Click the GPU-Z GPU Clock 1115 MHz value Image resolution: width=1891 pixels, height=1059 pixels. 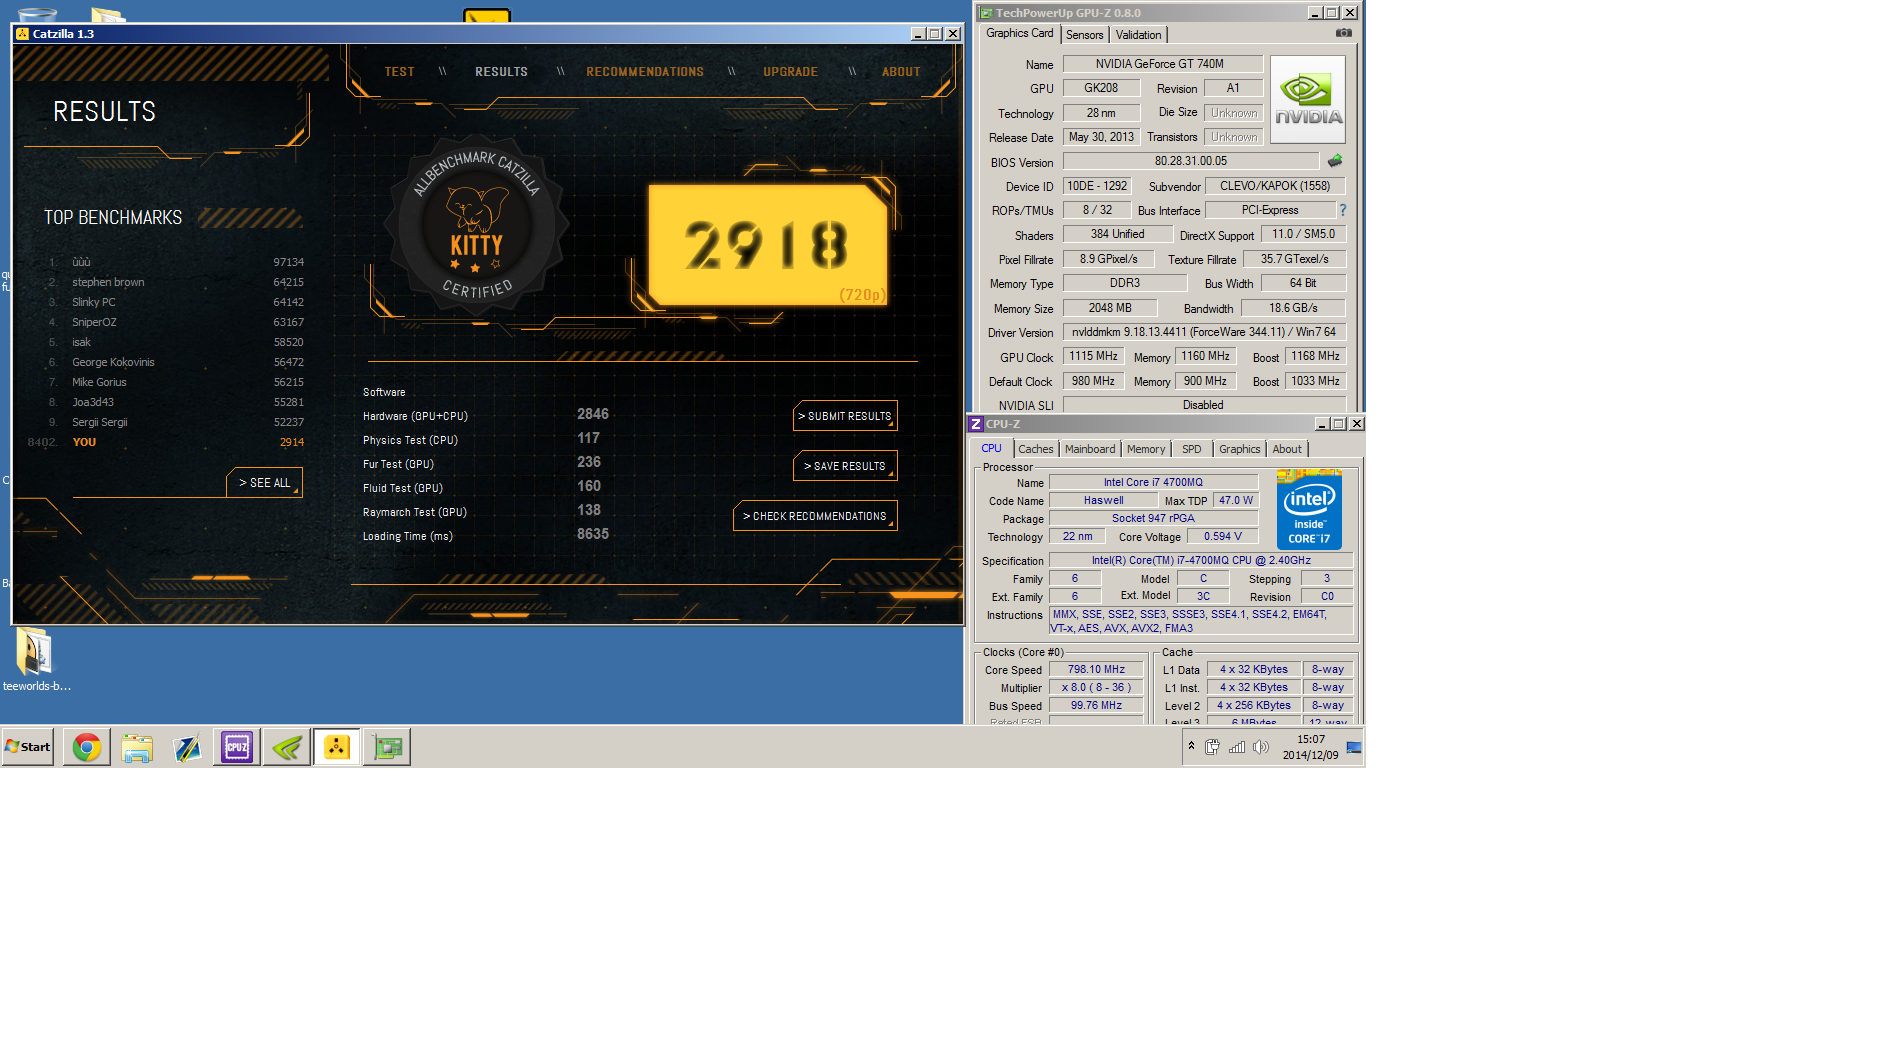click(x=1093, y=356)
